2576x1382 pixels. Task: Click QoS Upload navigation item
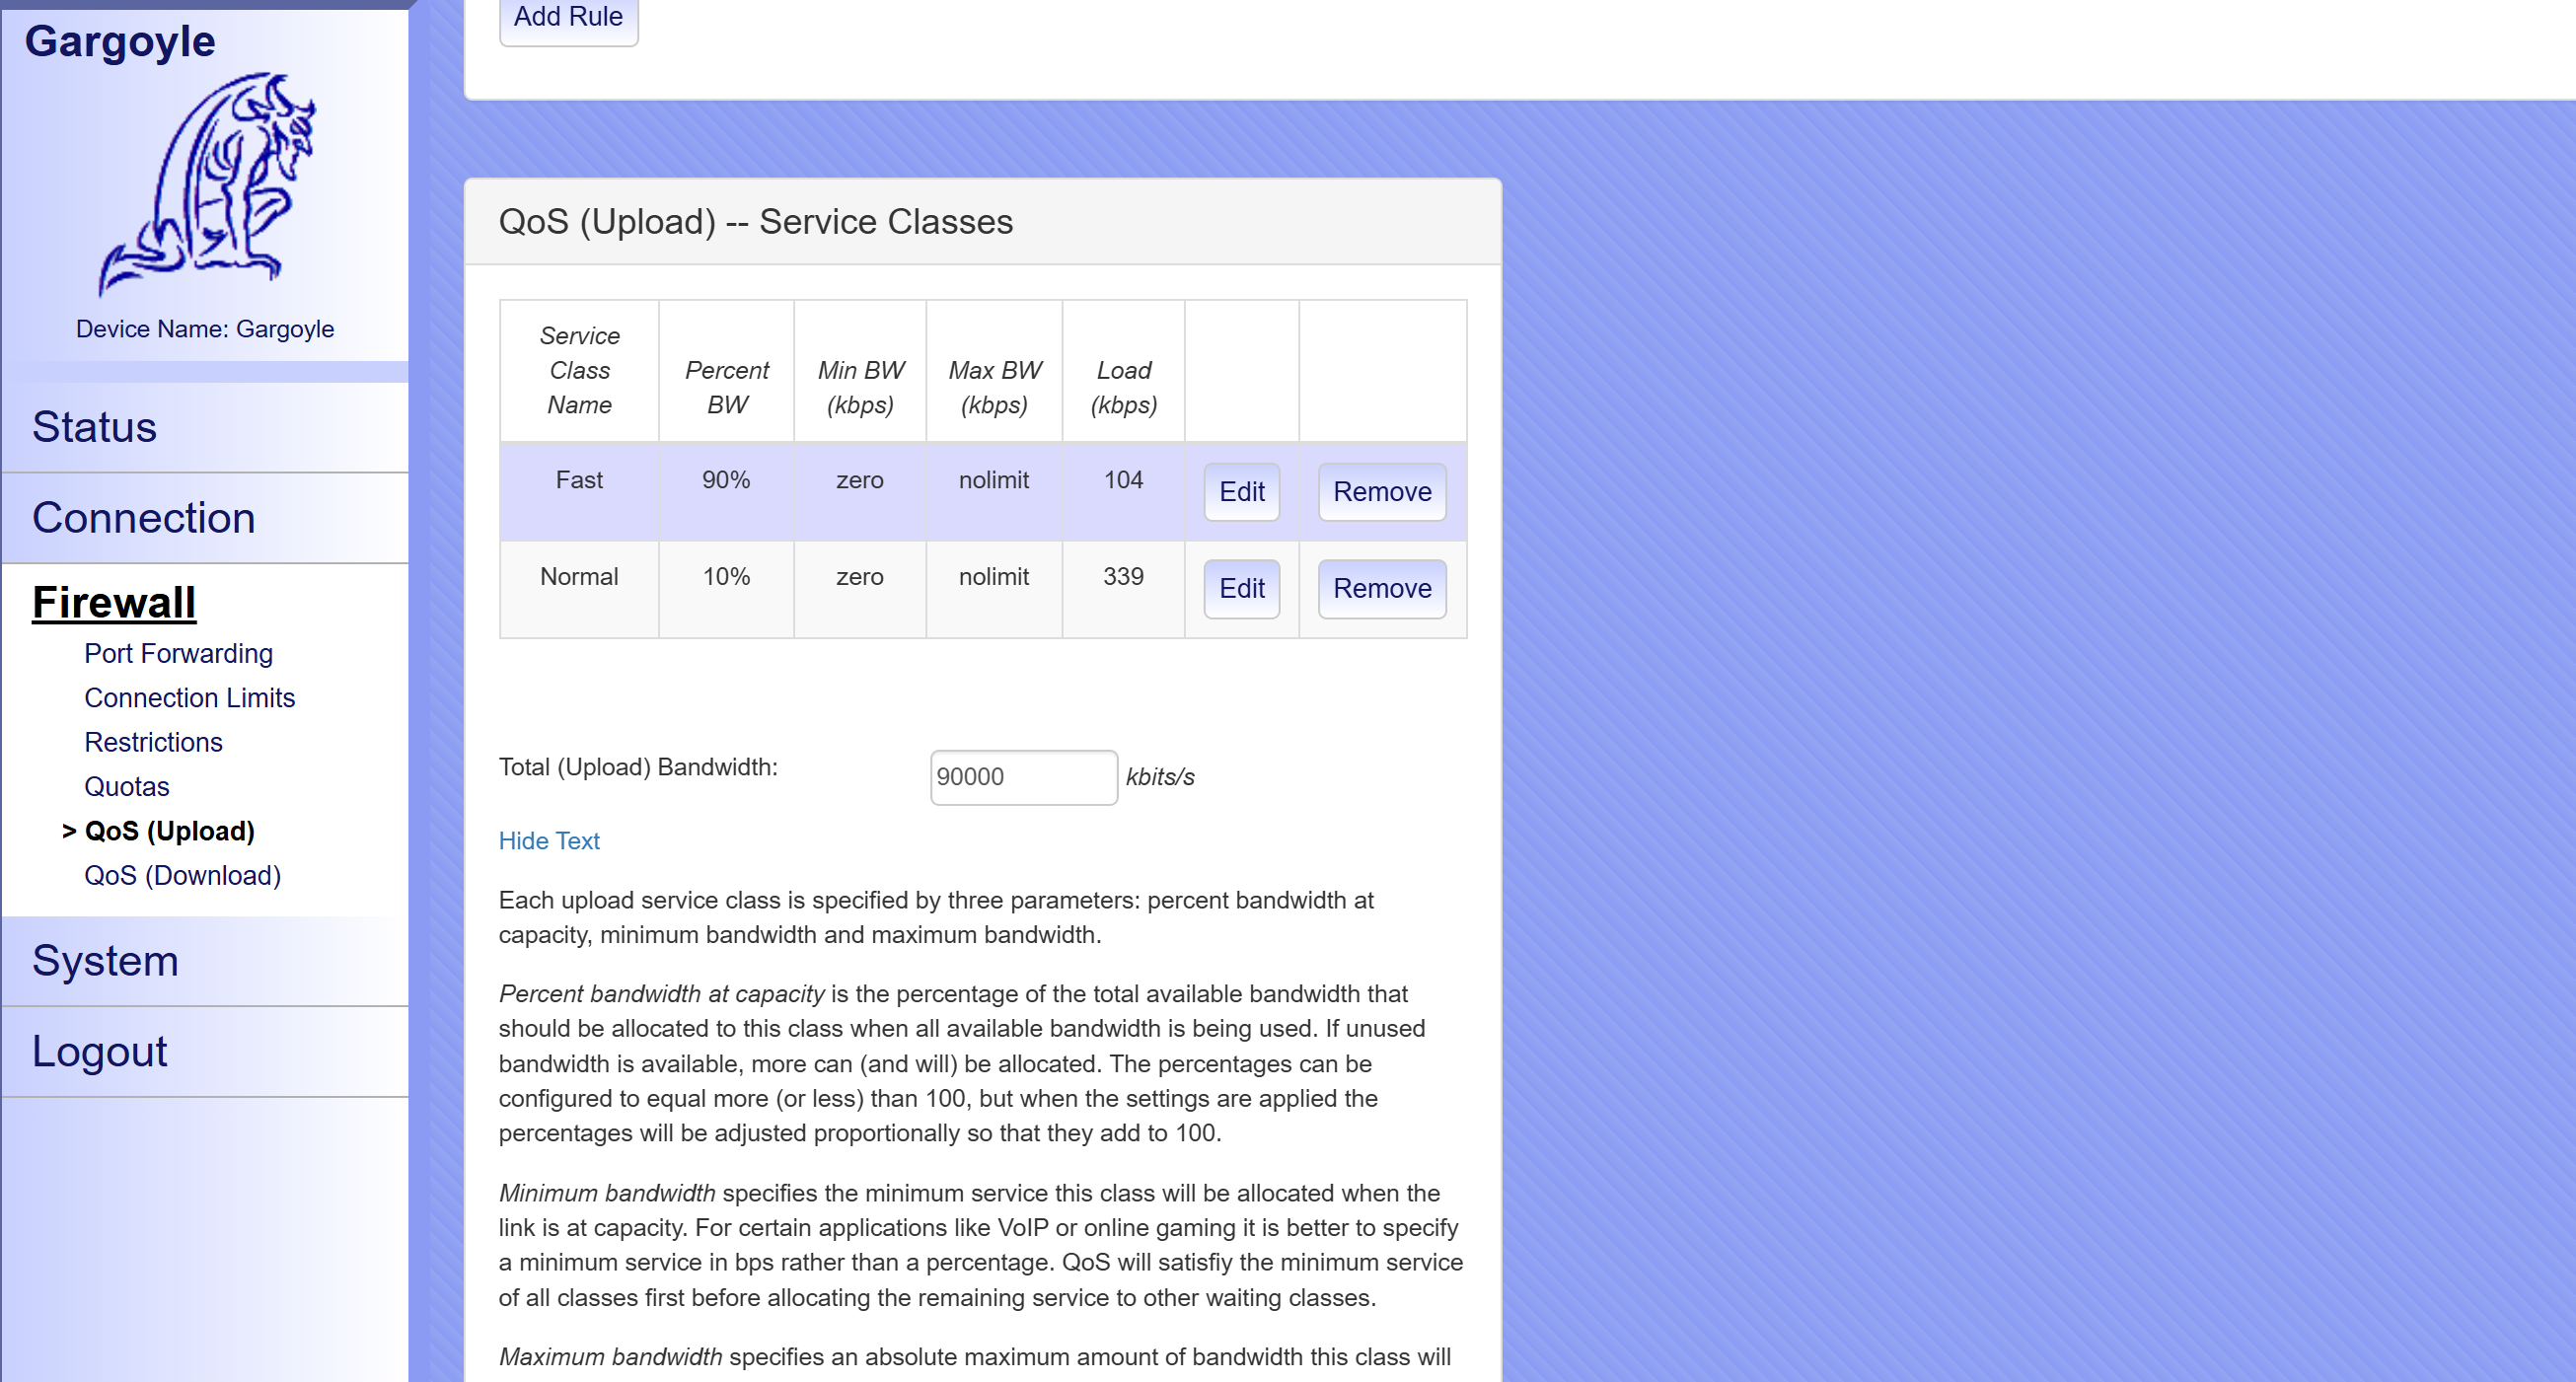[169, 830]
